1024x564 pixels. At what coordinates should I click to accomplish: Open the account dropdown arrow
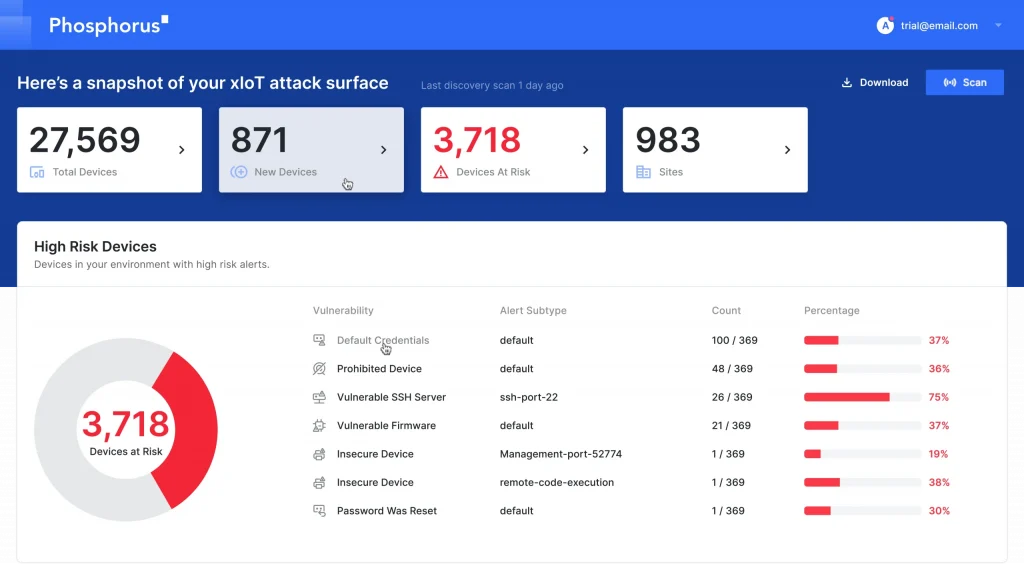[x=998, y=26]
